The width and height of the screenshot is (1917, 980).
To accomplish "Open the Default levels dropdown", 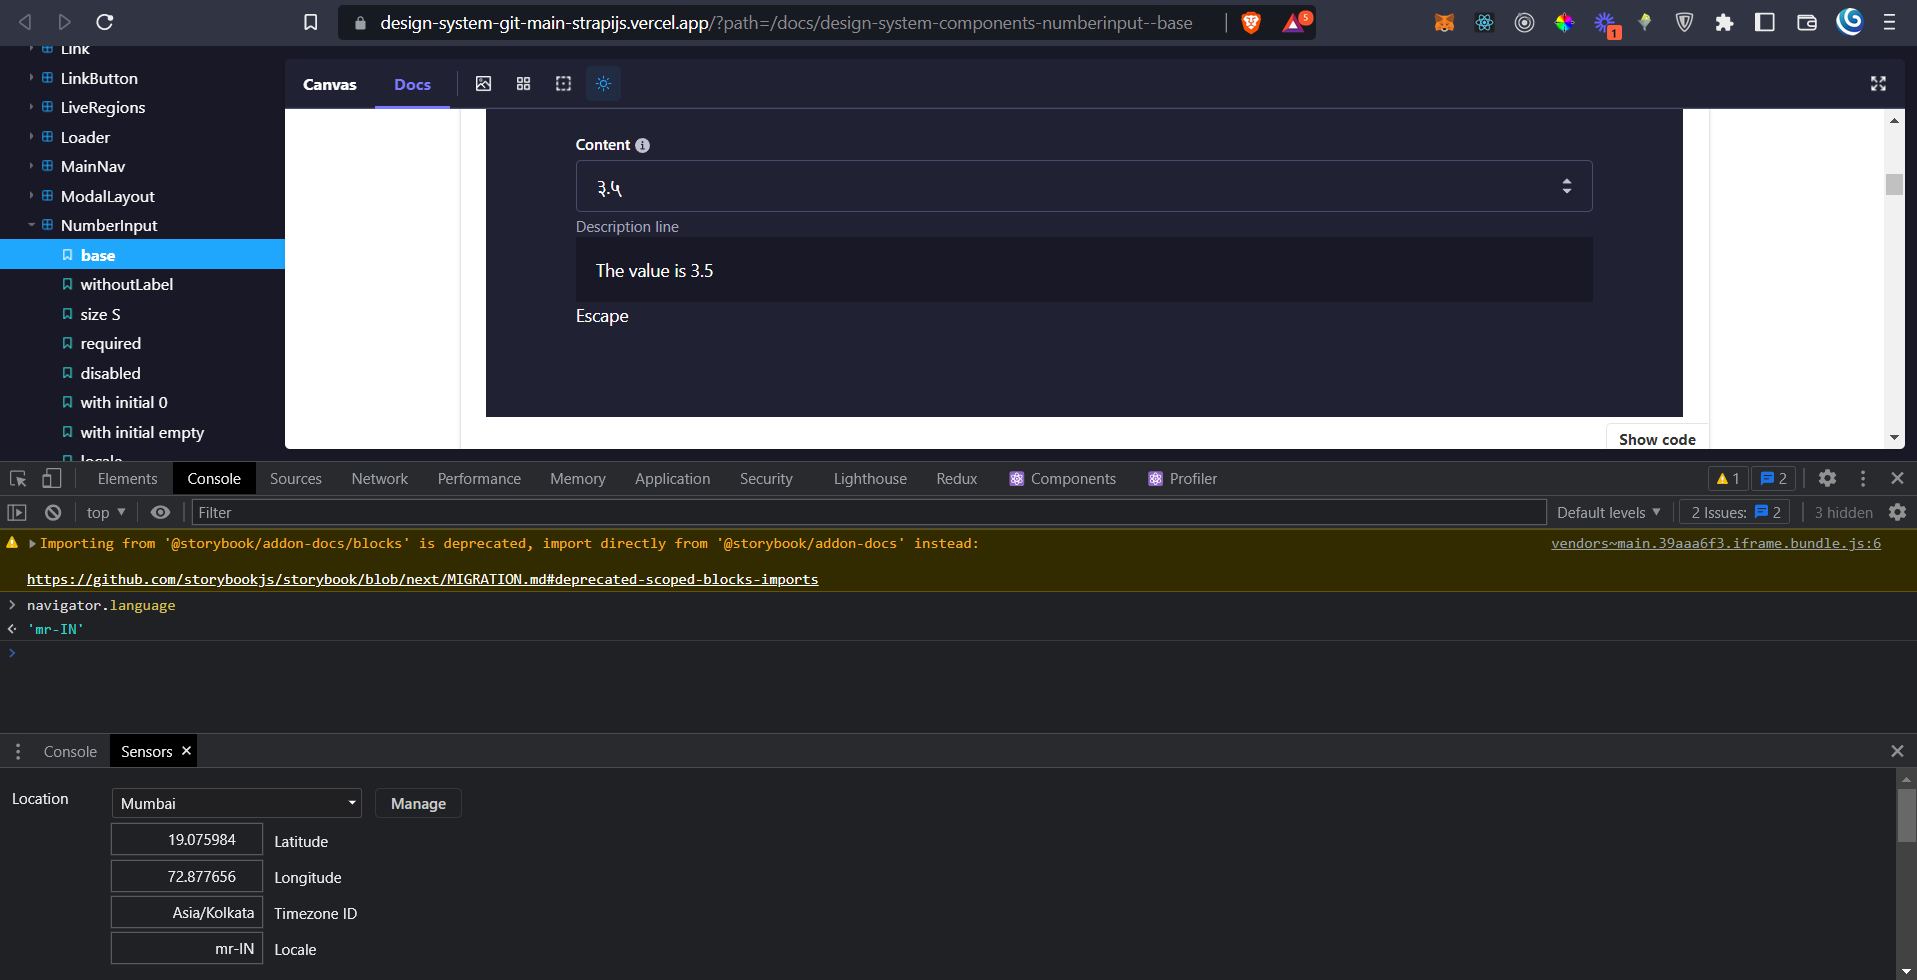I will tap(1607, 512).
